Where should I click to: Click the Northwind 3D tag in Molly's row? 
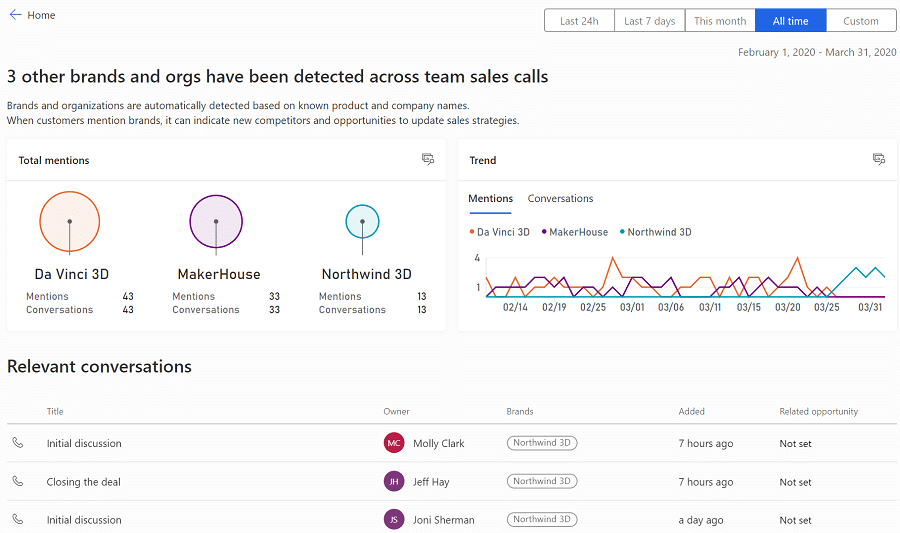click(x=542, y=443)
